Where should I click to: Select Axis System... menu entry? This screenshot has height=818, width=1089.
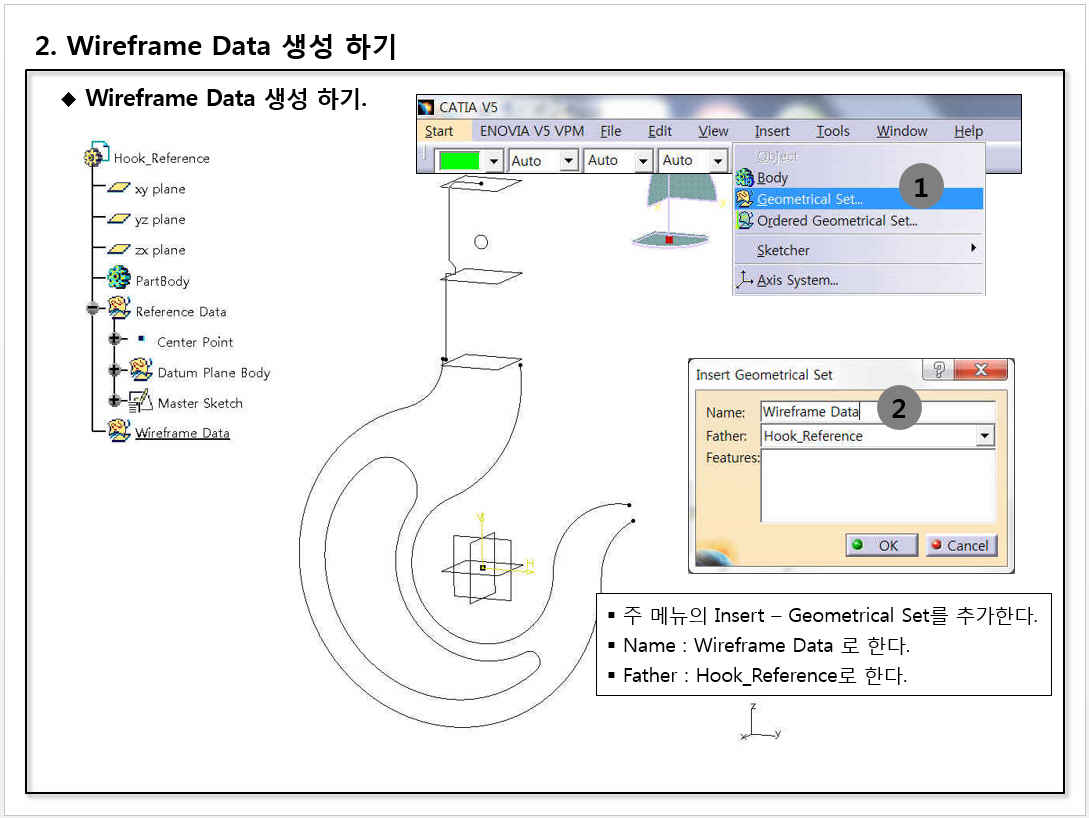tap(796, 280)
